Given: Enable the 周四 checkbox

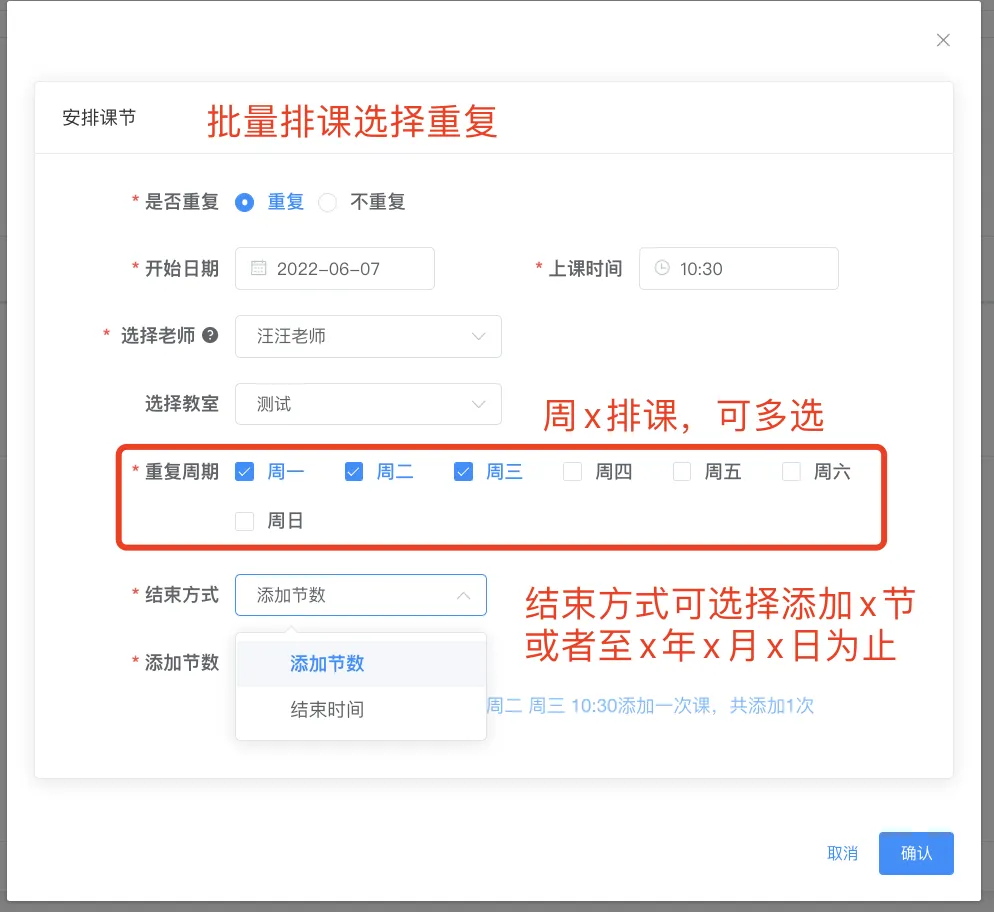Looking at the screenshot, I should (572, 472).
